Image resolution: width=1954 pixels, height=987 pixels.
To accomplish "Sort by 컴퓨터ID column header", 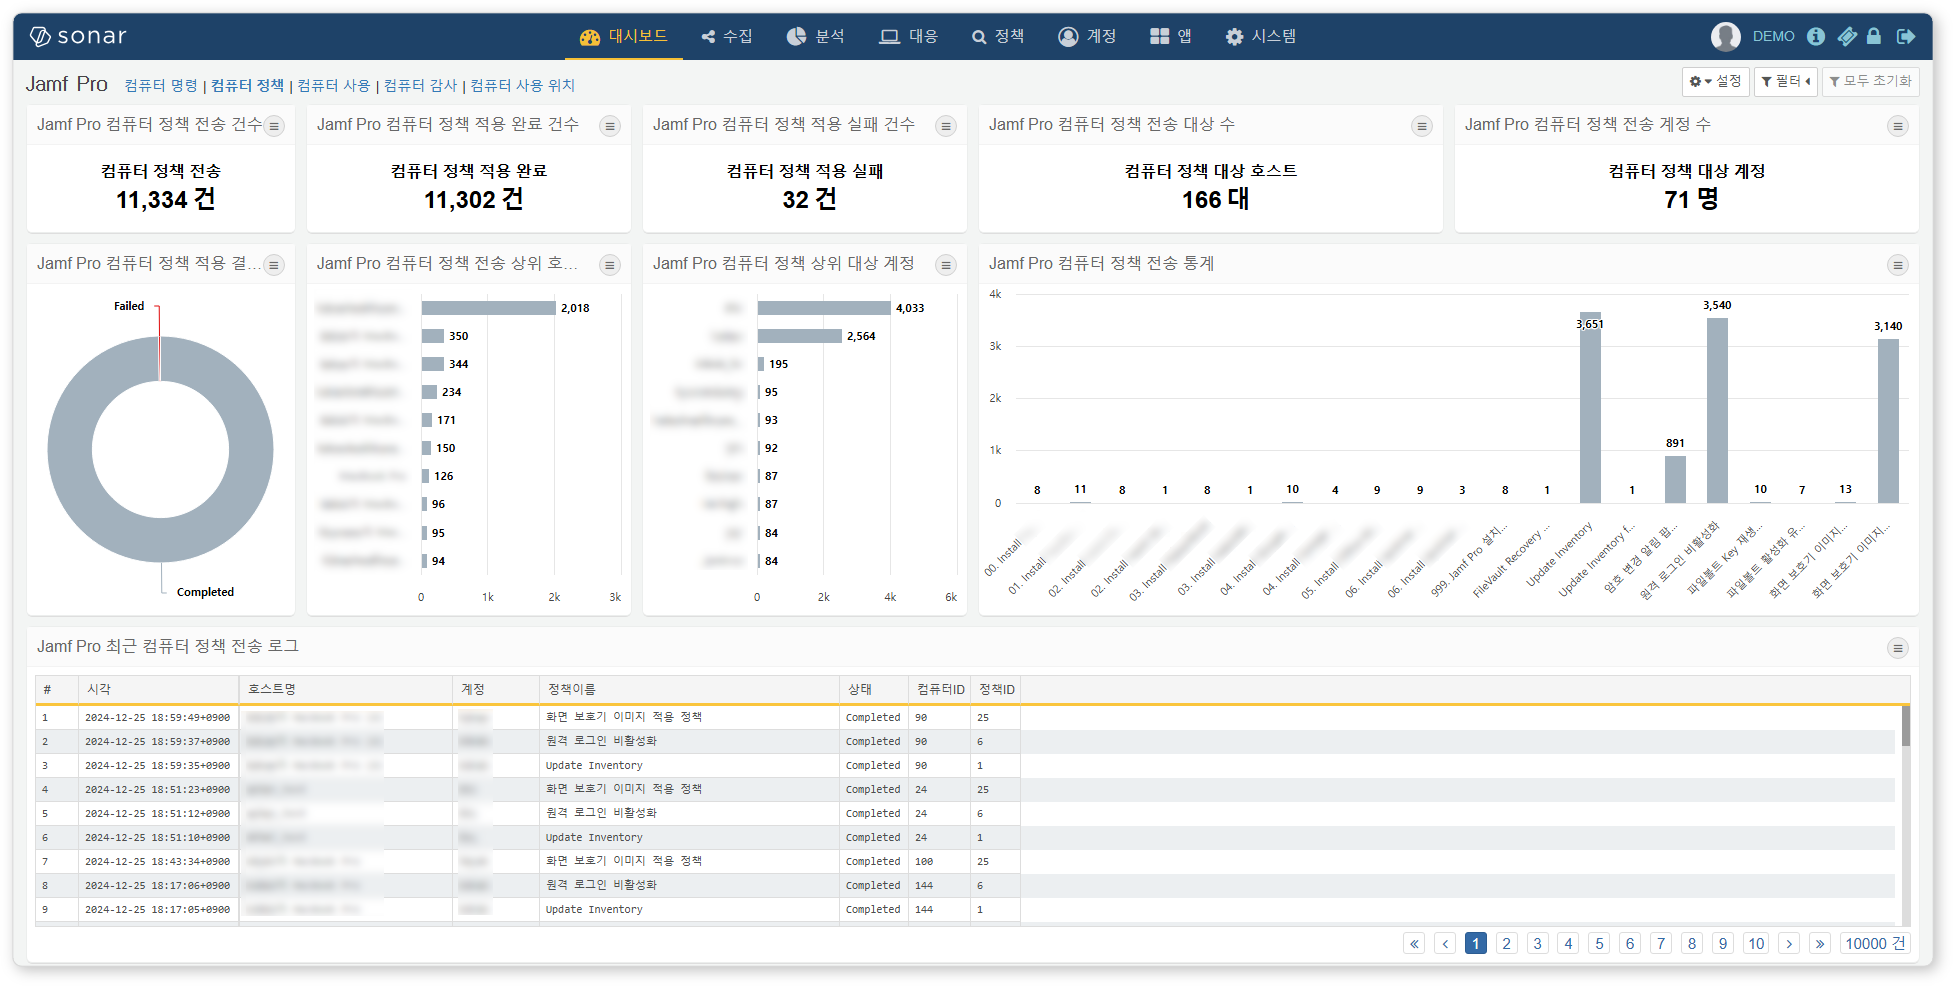I will [x=940, y=690].
